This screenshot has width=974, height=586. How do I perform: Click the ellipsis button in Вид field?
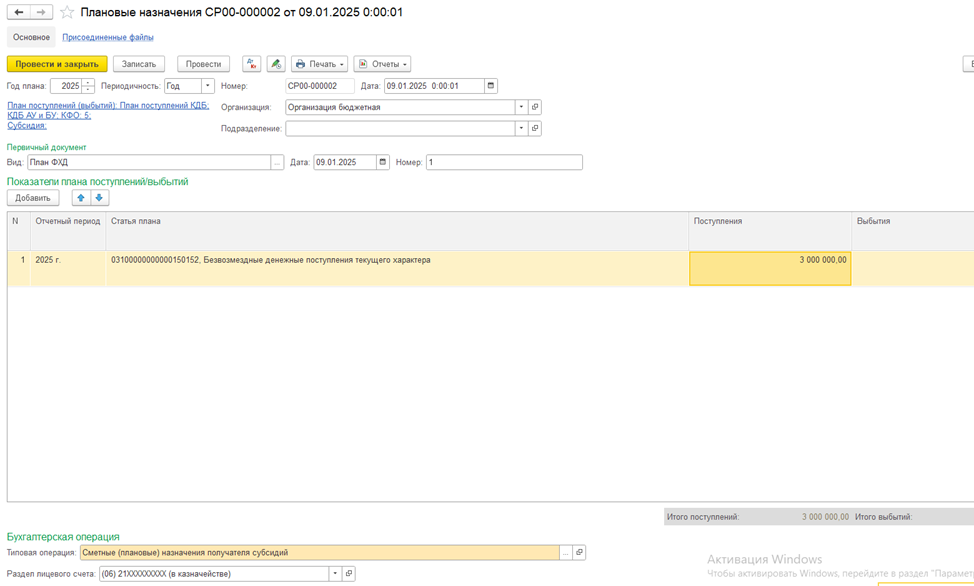click(277, 162)
